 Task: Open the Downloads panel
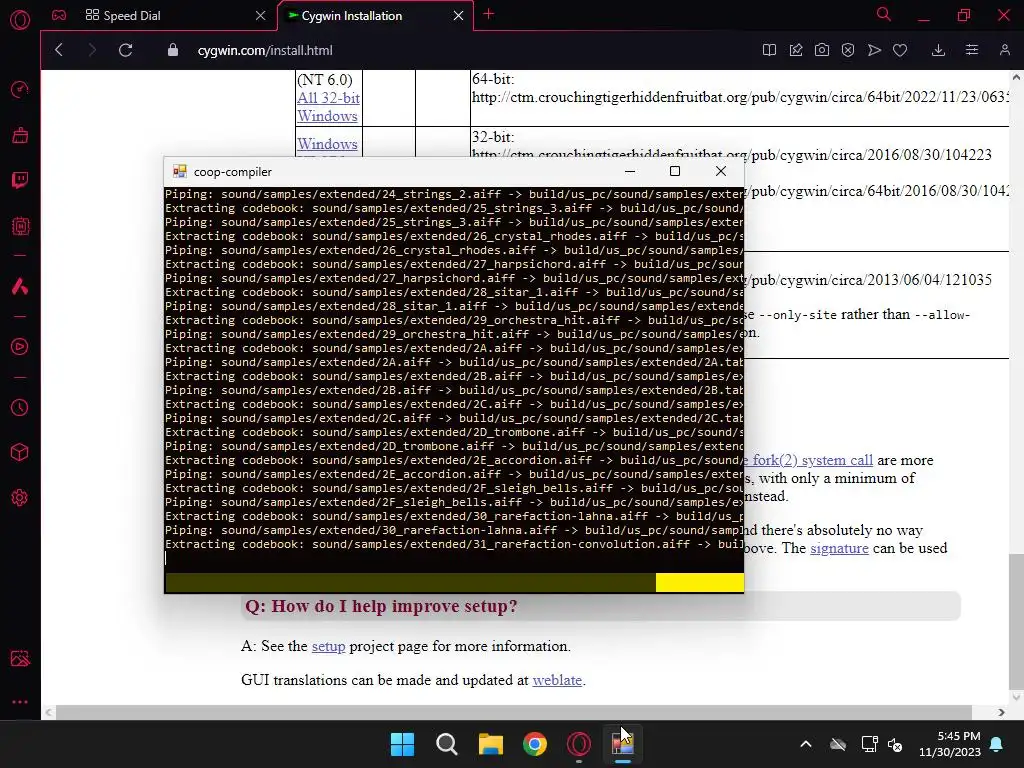point(938,50)
